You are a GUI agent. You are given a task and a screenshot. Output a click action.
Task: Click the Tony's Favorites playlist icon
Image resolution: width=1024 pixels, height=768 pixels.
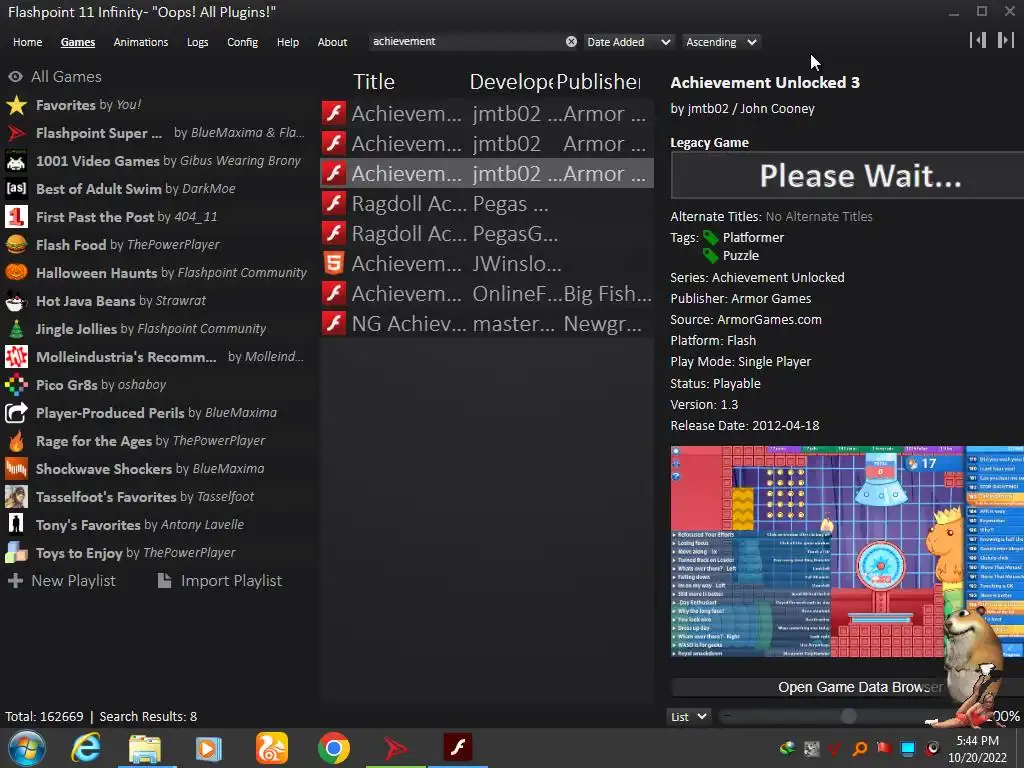(x=16, y=525)
